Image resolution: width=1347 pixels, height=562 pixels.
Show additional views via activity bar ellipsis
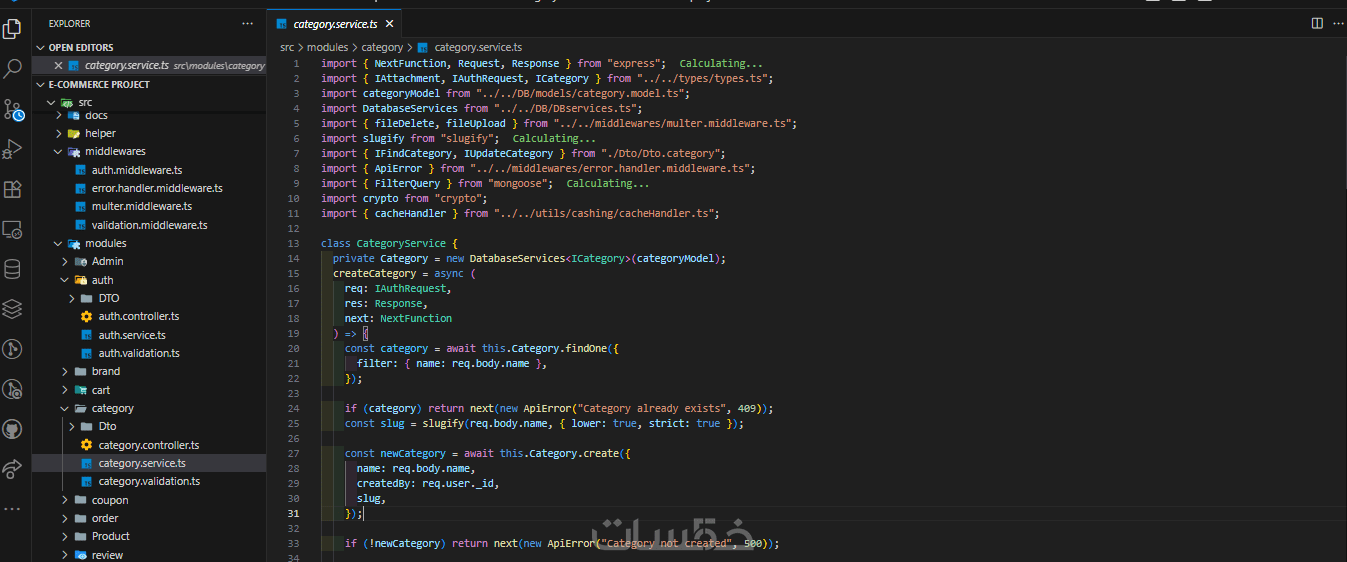click(x=13, y=508)
